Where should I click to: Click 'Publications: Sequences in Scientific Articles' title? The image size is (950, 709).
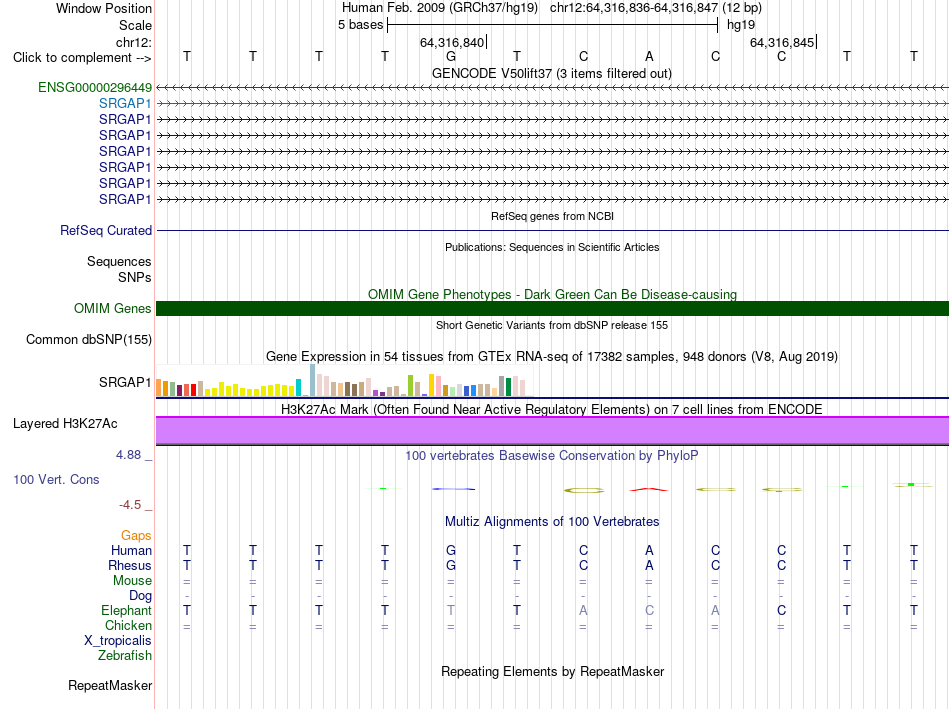tap(552, 247)
